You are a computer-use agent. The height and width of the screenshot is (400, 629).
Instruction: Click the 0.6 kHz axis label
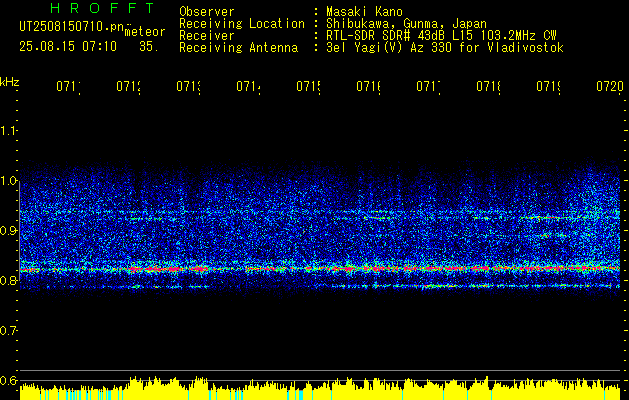click(8, 380)
